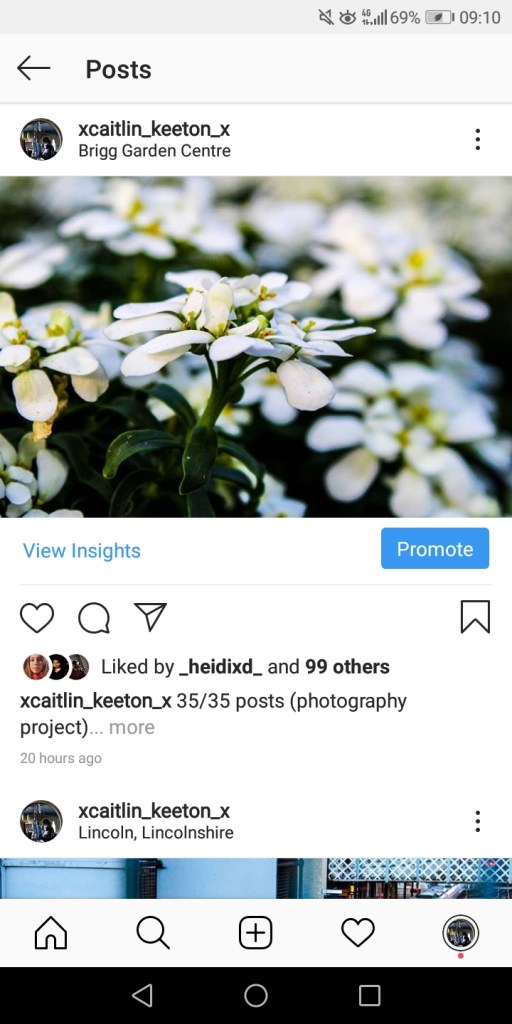
Task: Open activity tab with heart icon
Action: 358,933
